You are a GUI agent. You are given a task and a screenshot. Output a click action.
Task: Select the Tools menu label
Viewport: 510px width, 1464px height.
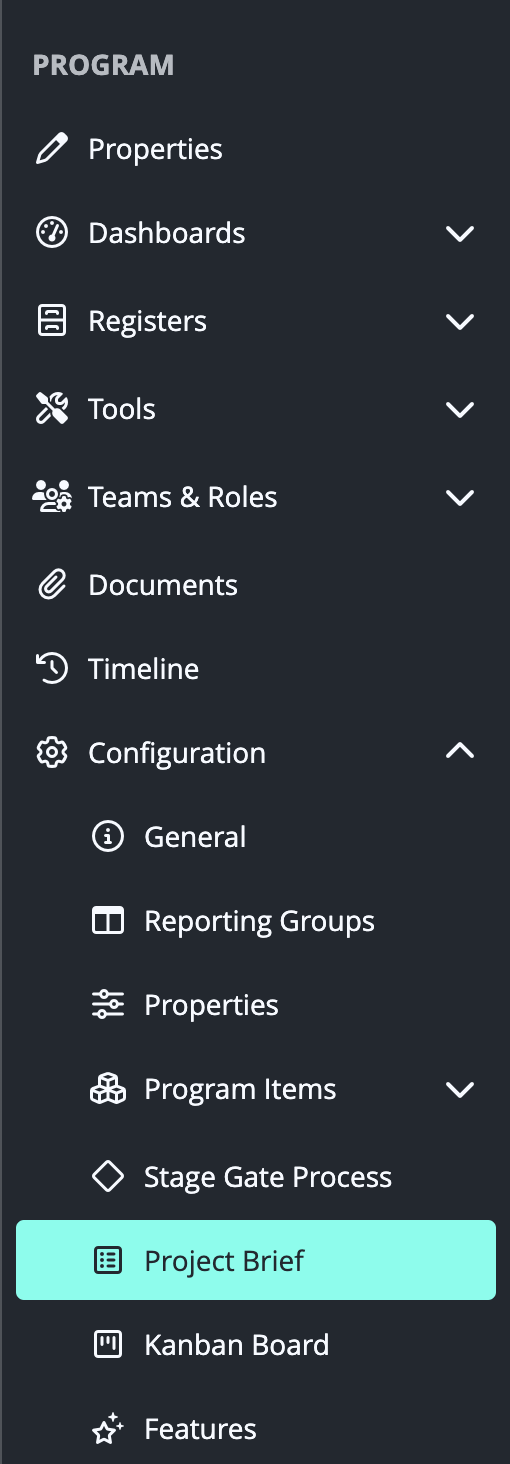coord(122,409)
